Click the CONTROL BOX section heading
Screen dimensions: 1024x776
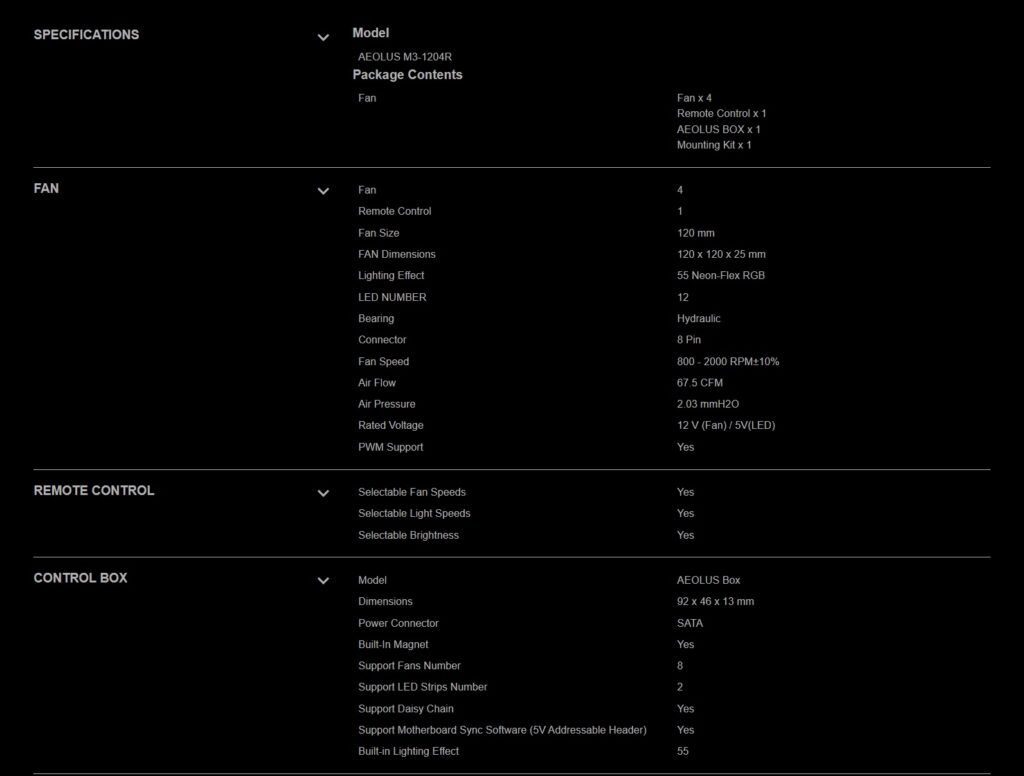point(80,577)
